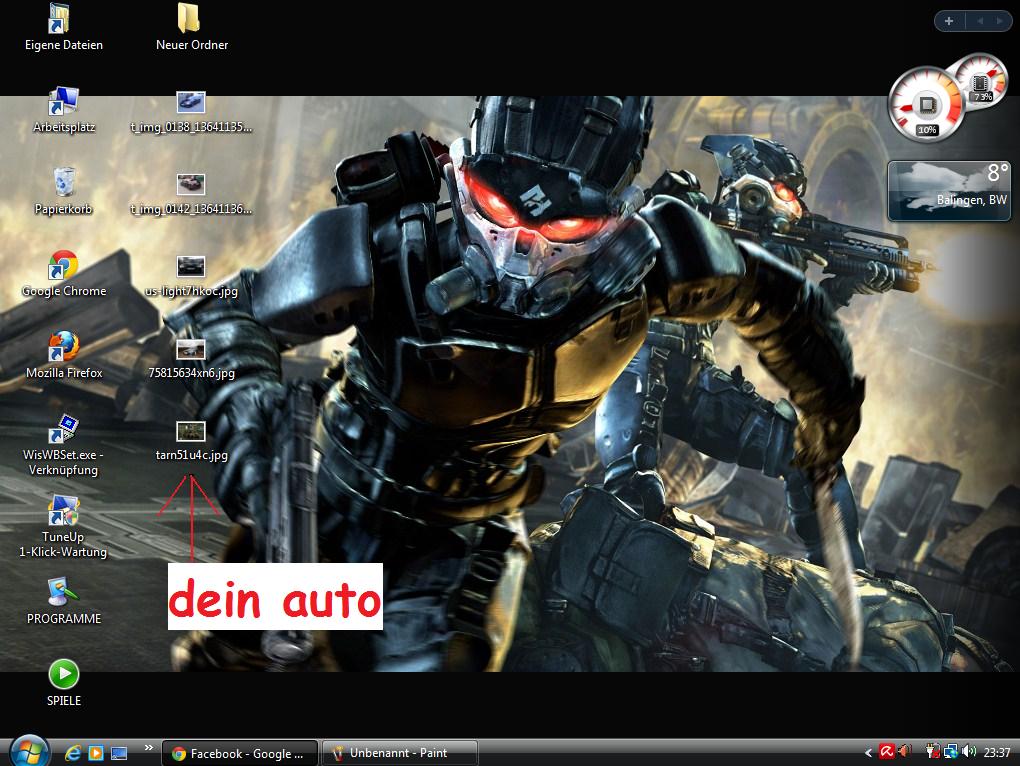Open the Avira red umbrella tray icon
This screenshot has width=1020, height=766.
(x=886, y=752)
